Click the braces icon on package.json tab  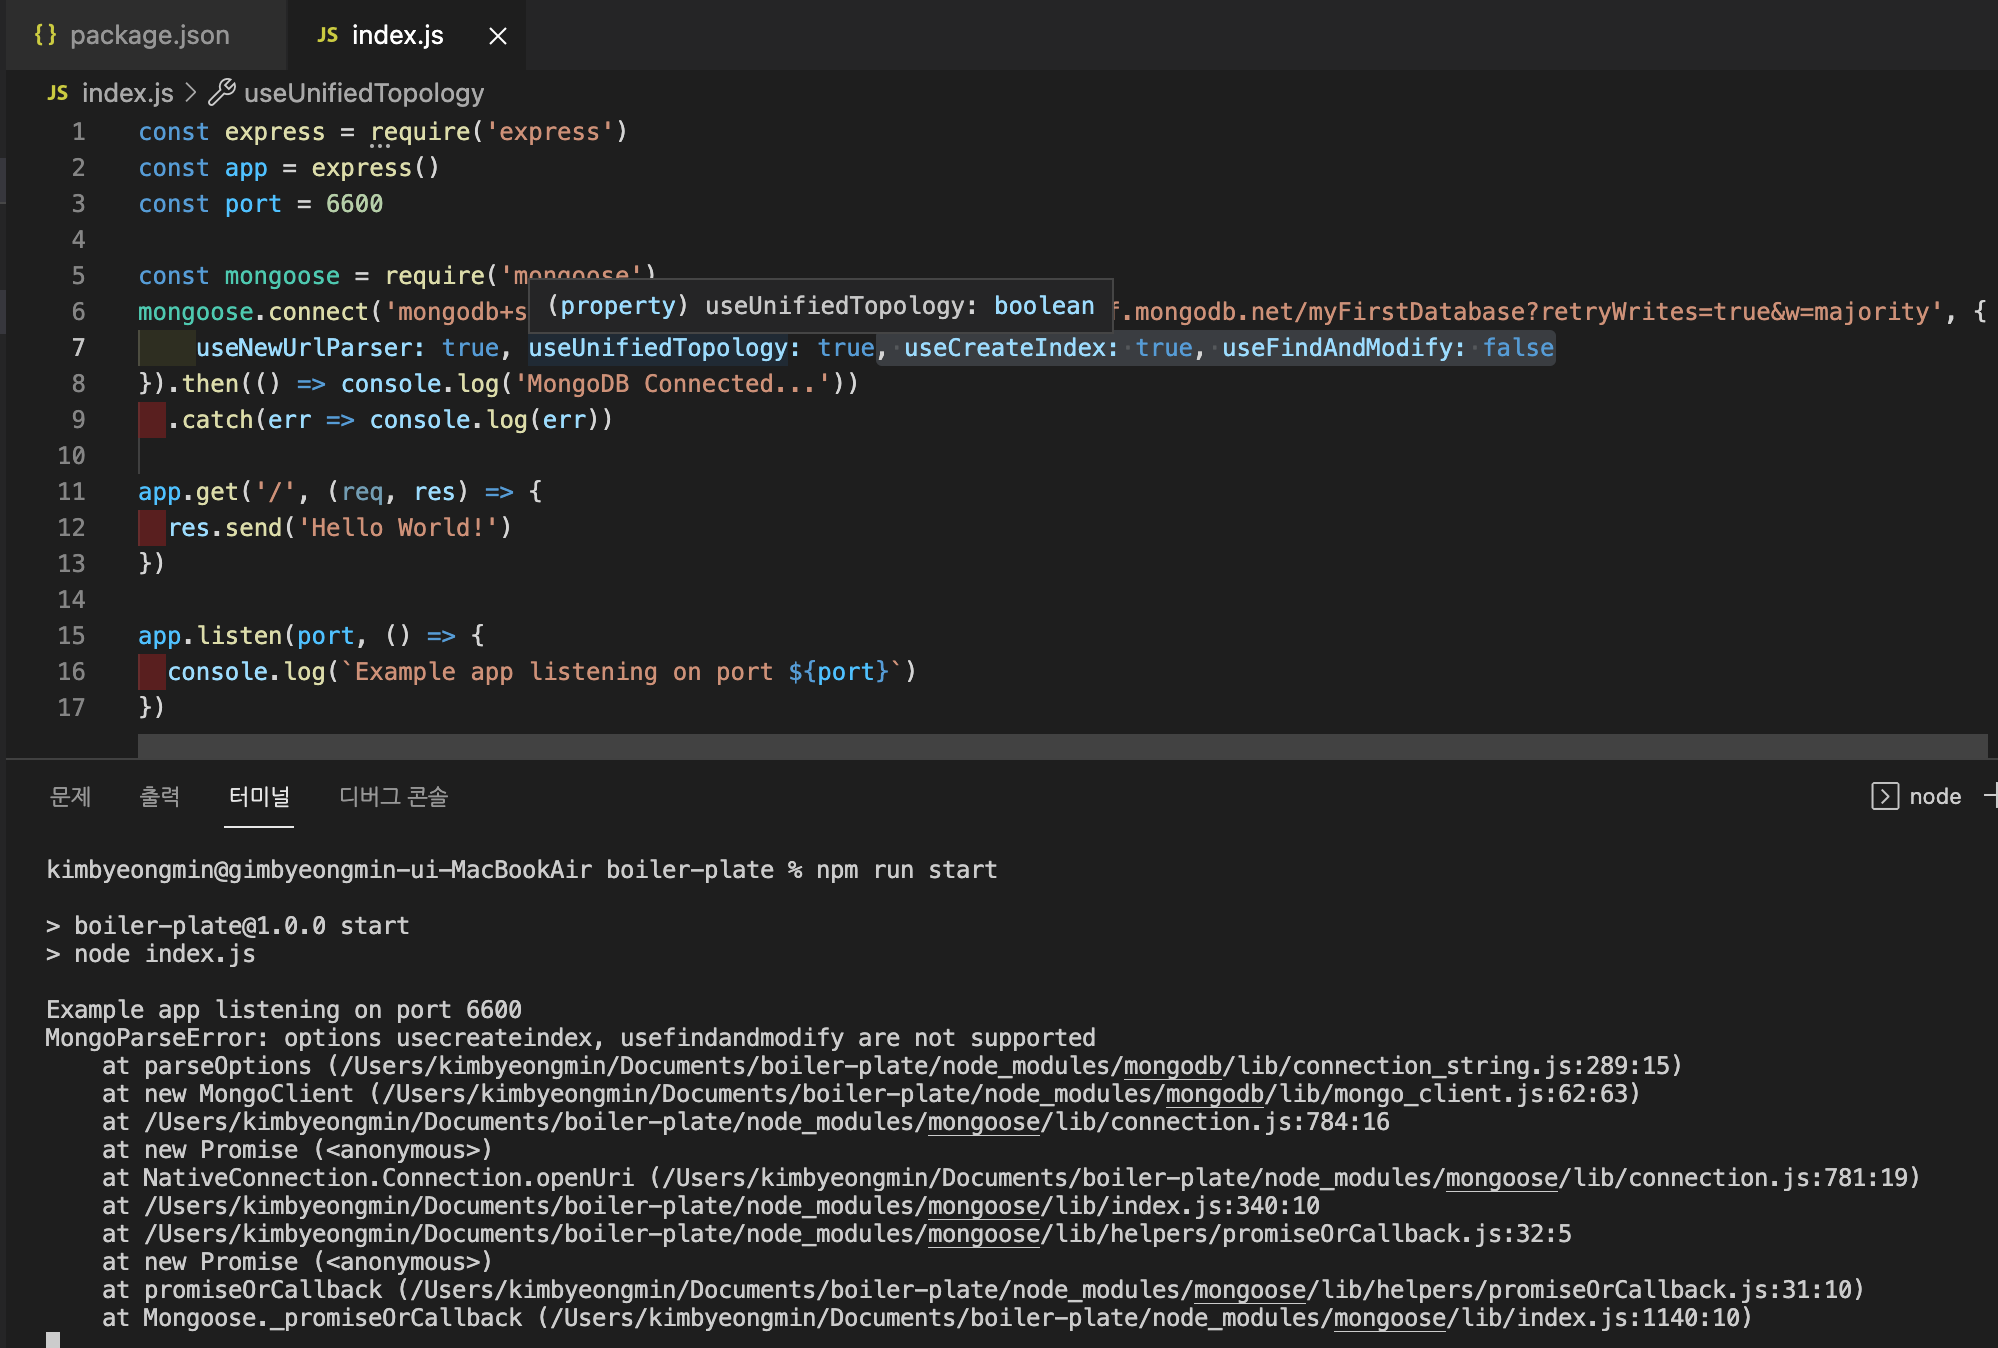[45, 35]
